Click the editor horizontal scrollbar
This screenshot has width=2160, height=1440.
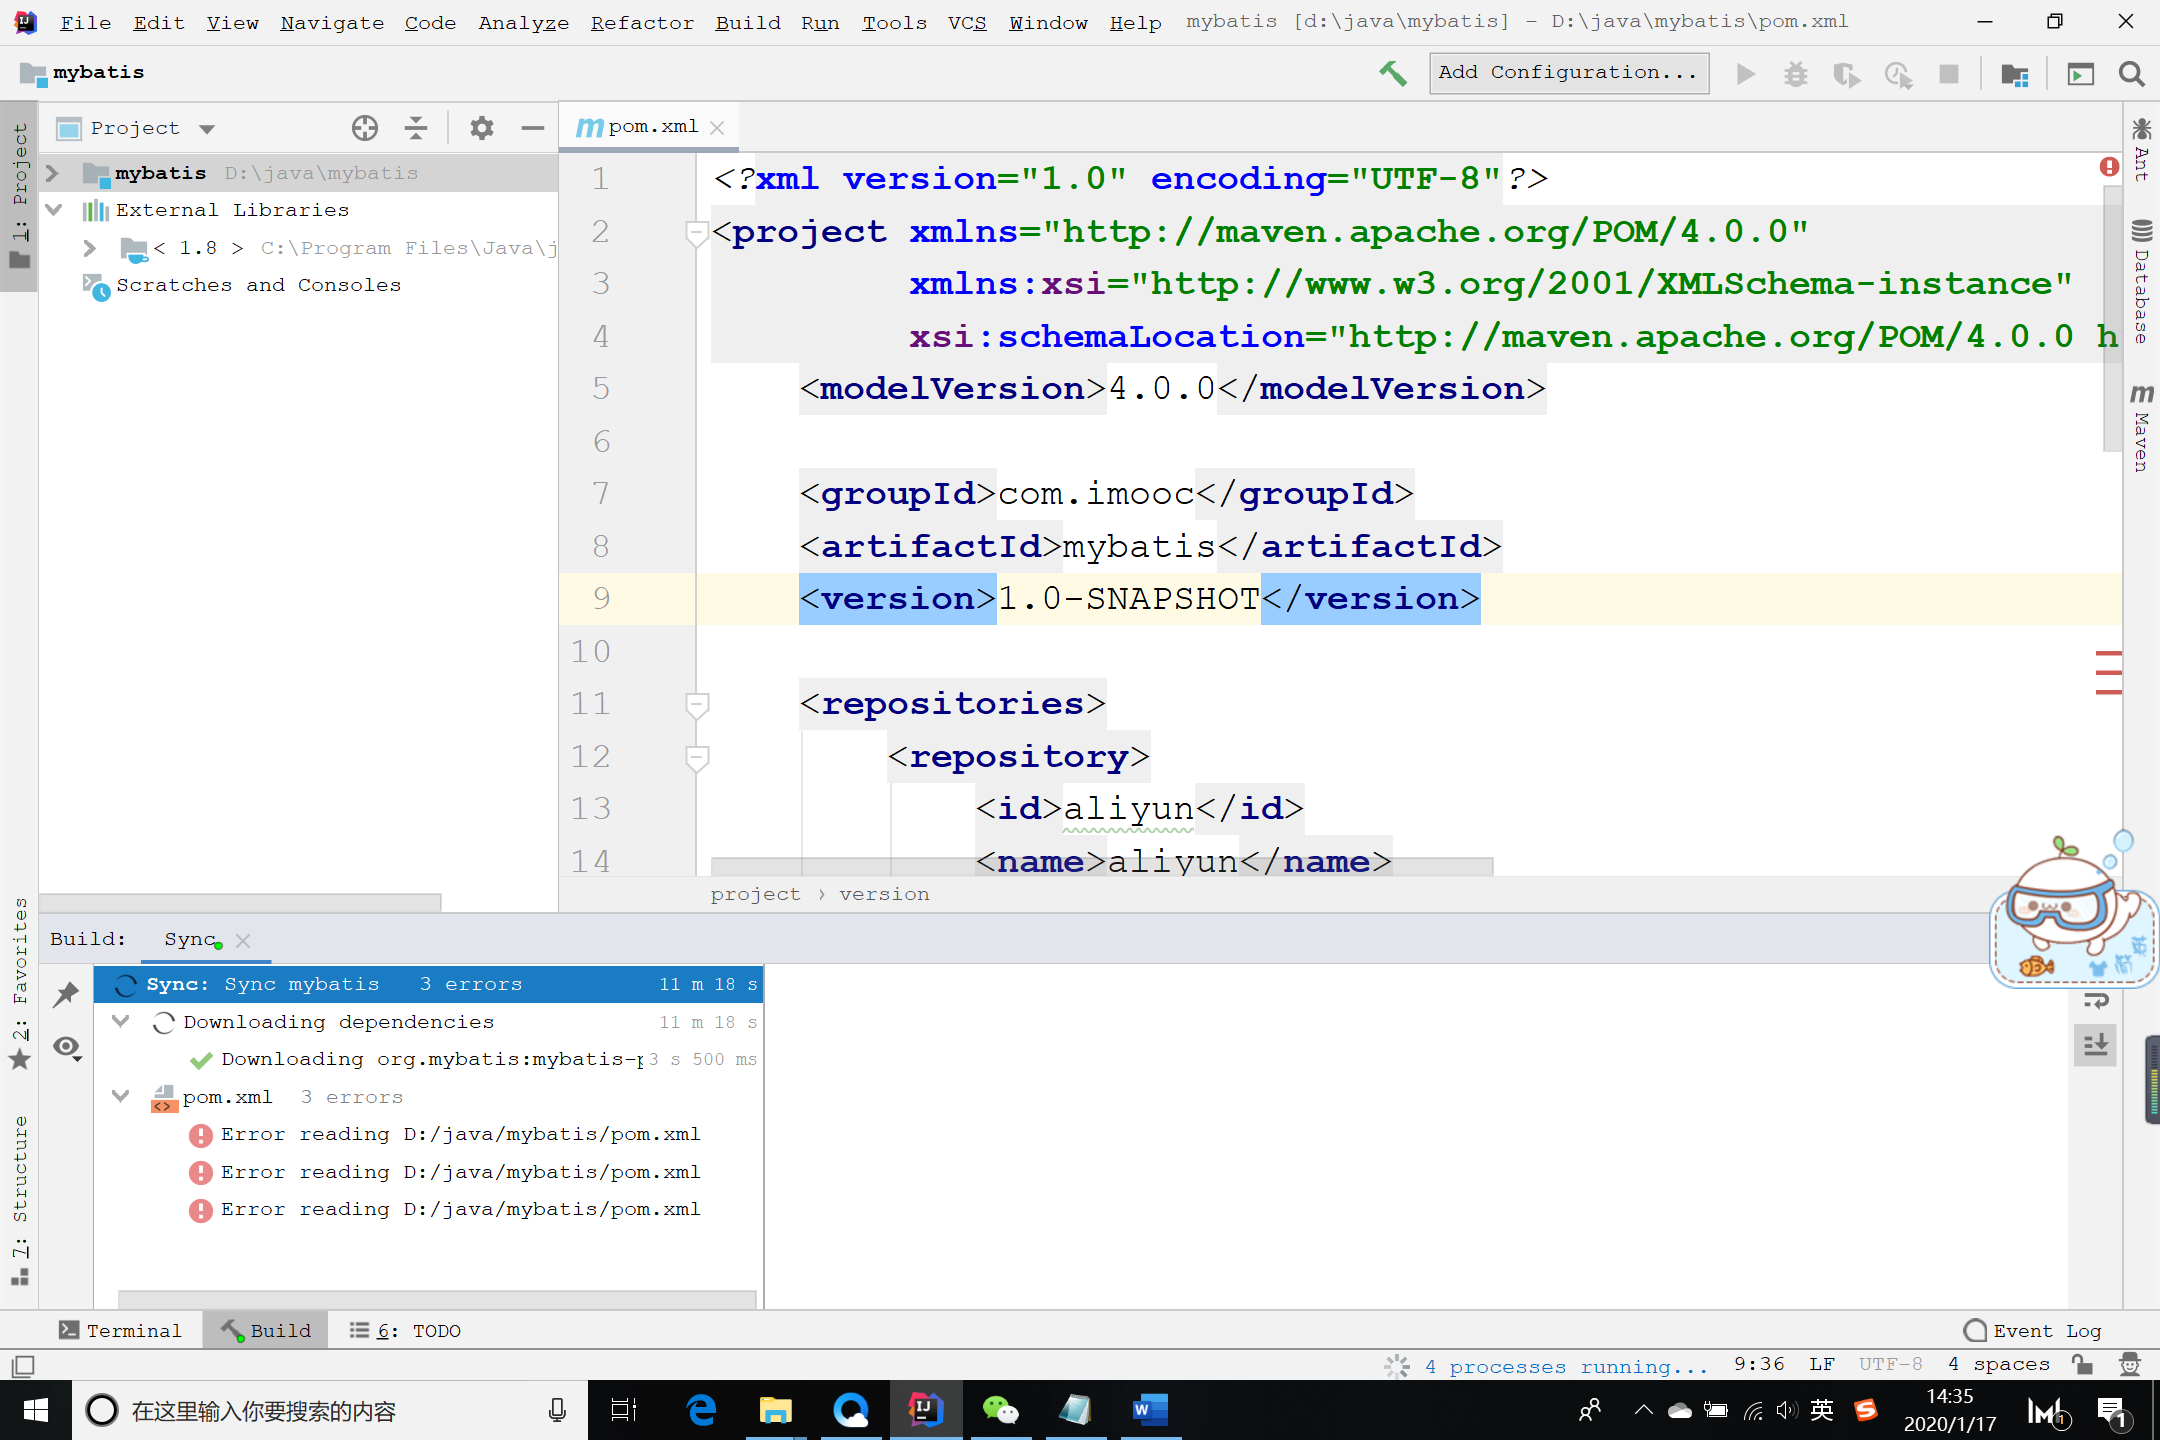point(1101,865)
